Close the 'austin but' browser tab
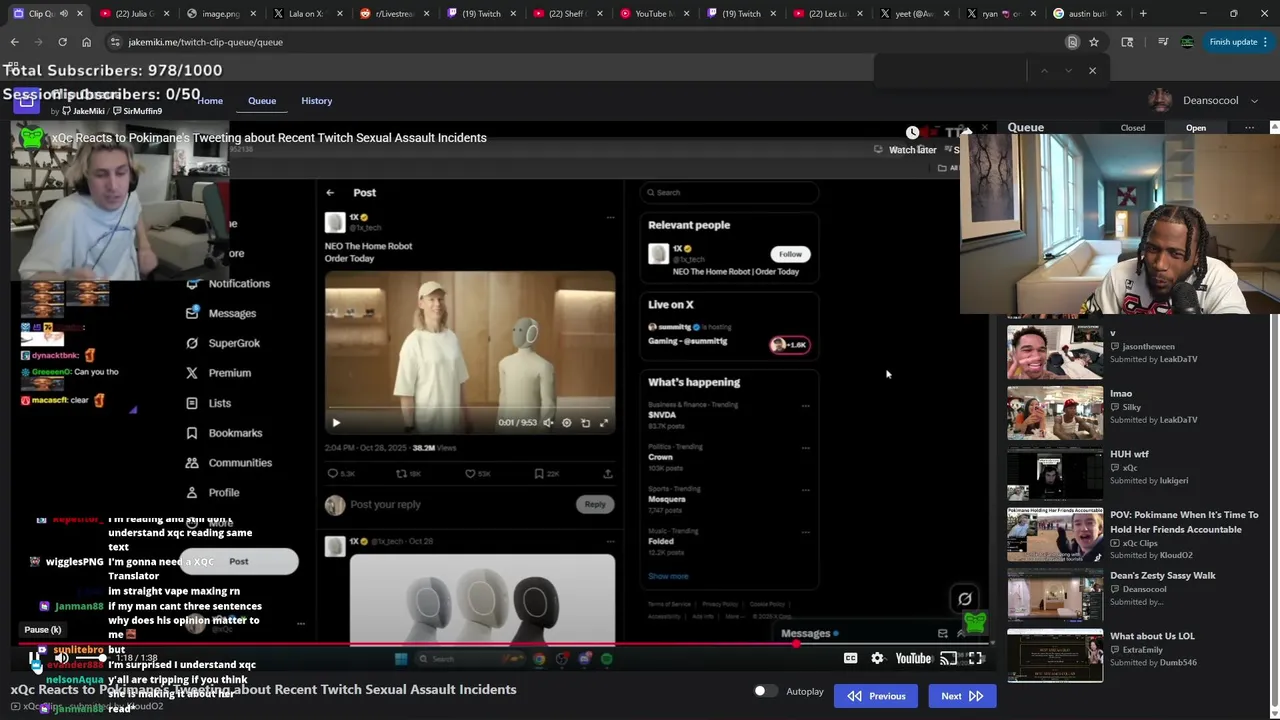The width and height of the screenshot is (1280, 720). coord(1119,14)
